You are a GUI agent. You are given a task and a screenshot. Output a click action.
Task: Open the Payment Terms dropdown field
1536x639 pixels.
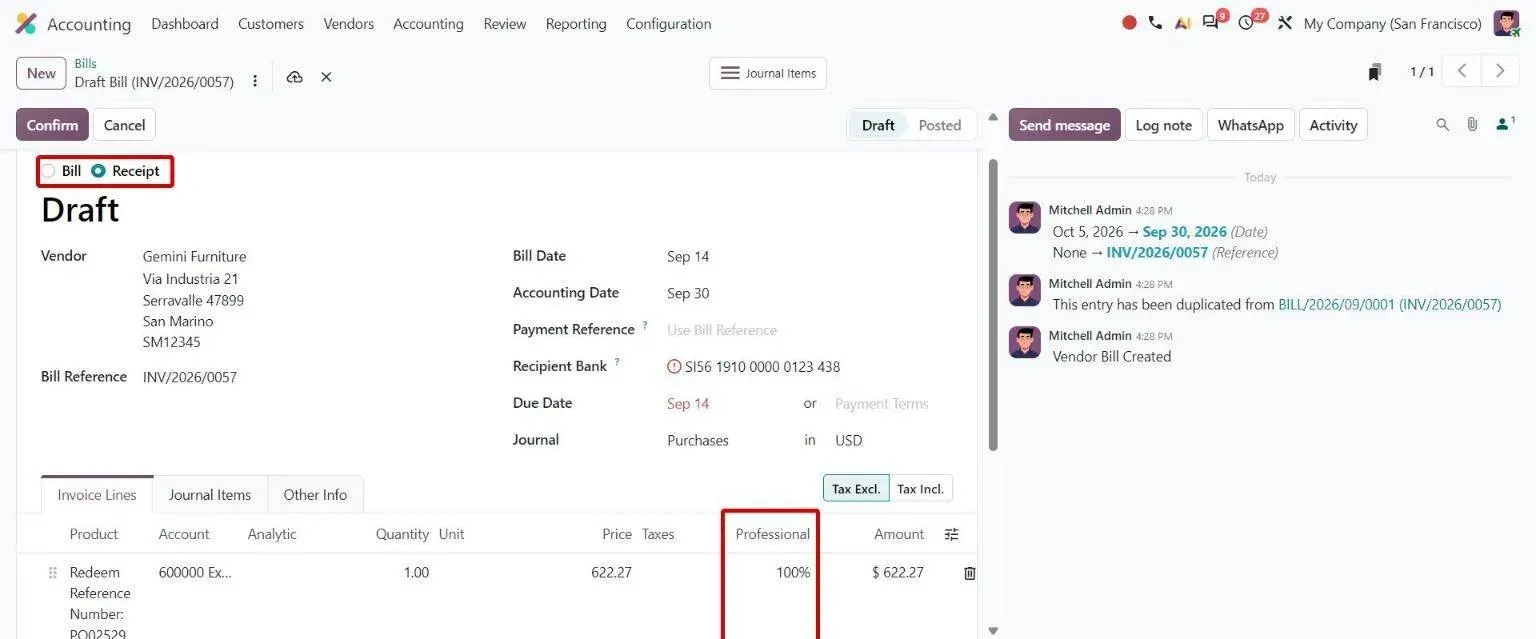(890, 404)
